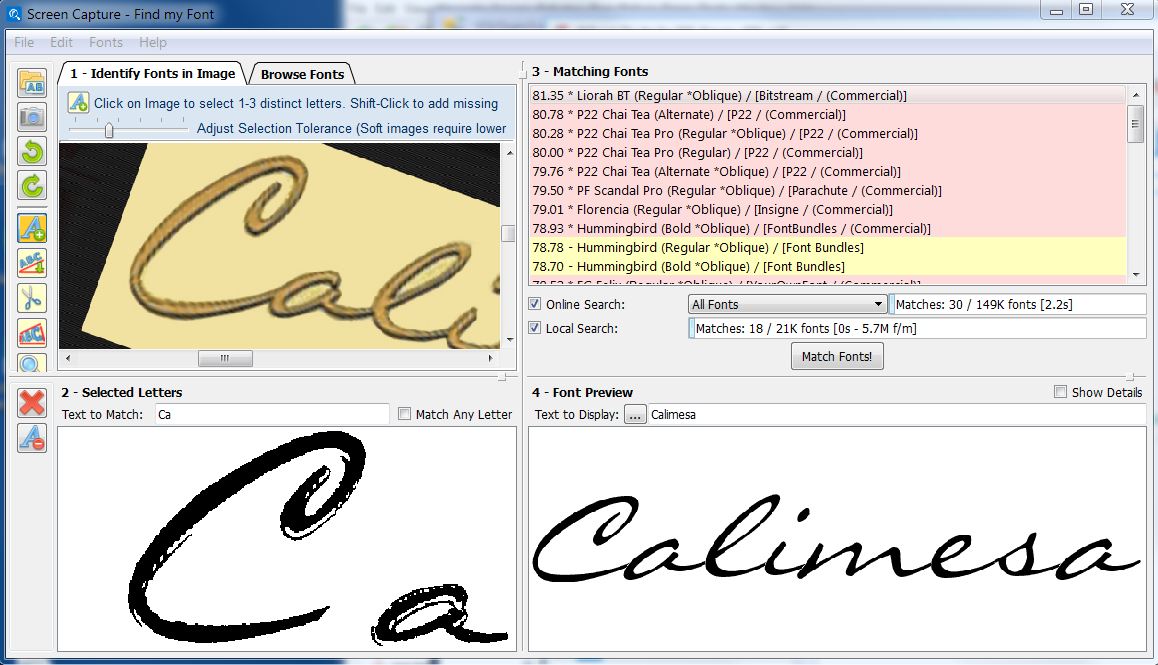The width and height of the screenshot is (1158, 665).
Task: Click image vertical scrollbar down arrow
Action: 509,341
